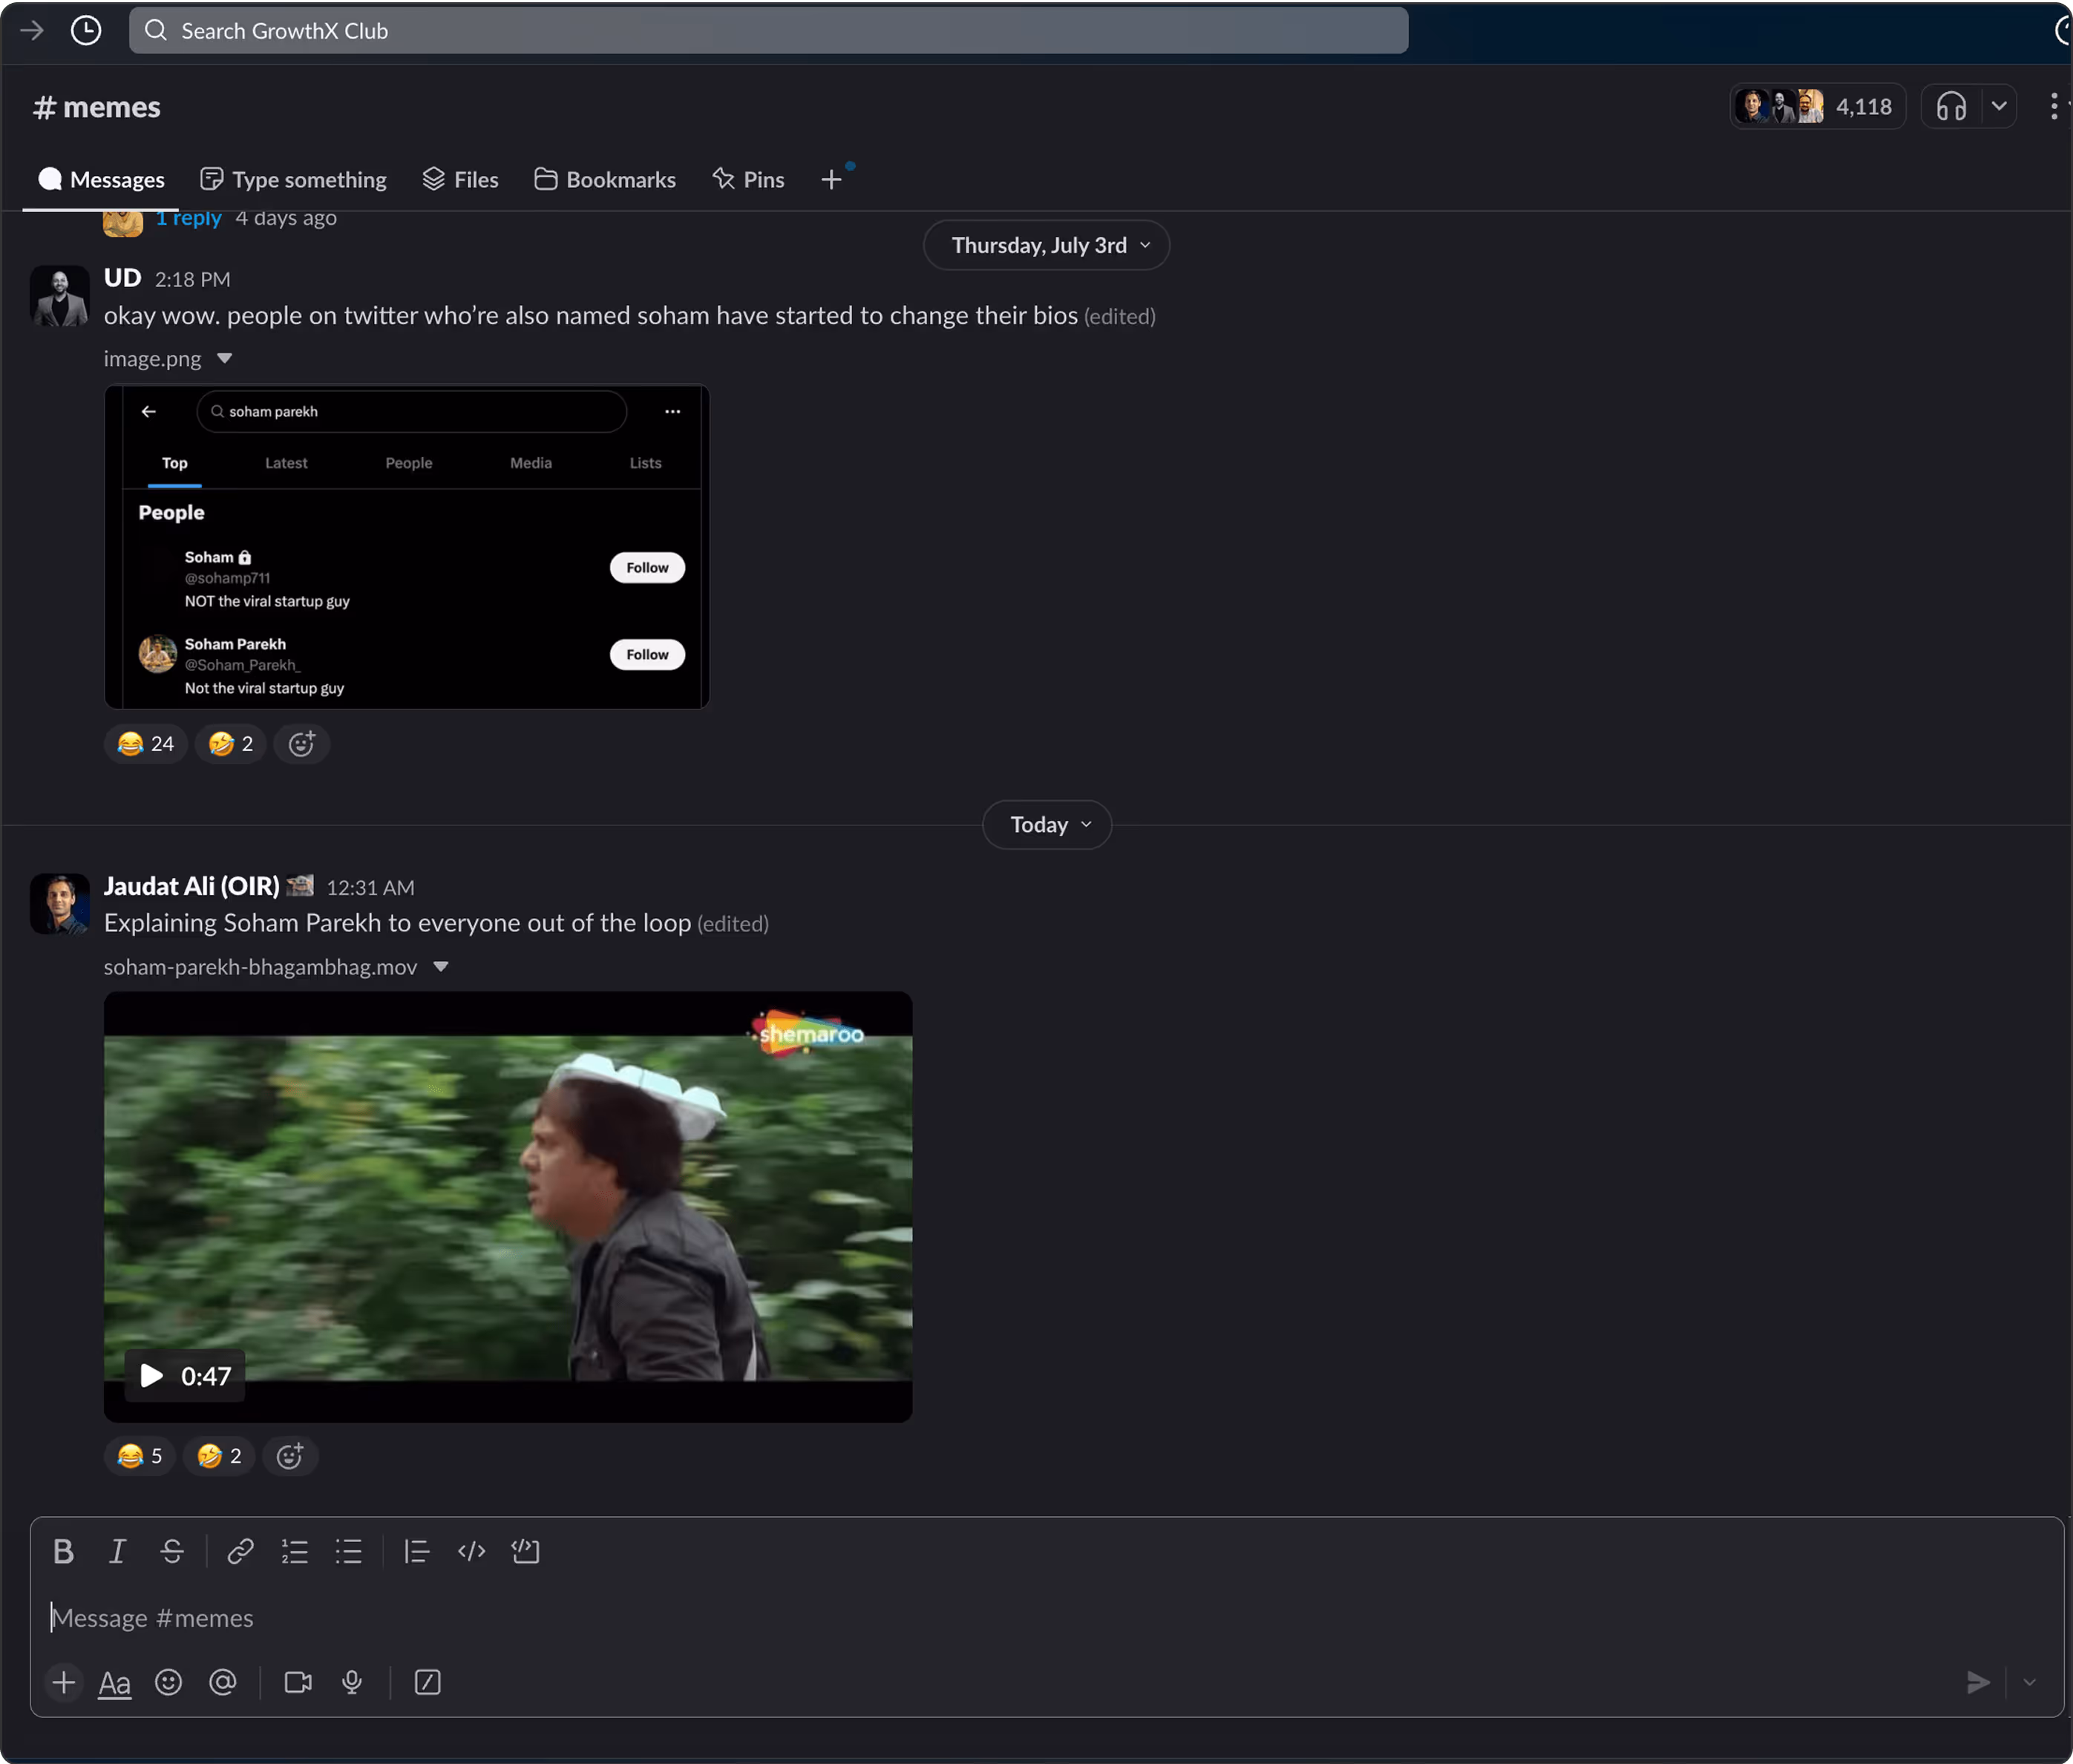Viewport: 2073px width, 1764px height.
Task: Collapse the soham-parekh-bhagambhag.mov attachment
Action: pyautogui.click(x=441, y=967)
